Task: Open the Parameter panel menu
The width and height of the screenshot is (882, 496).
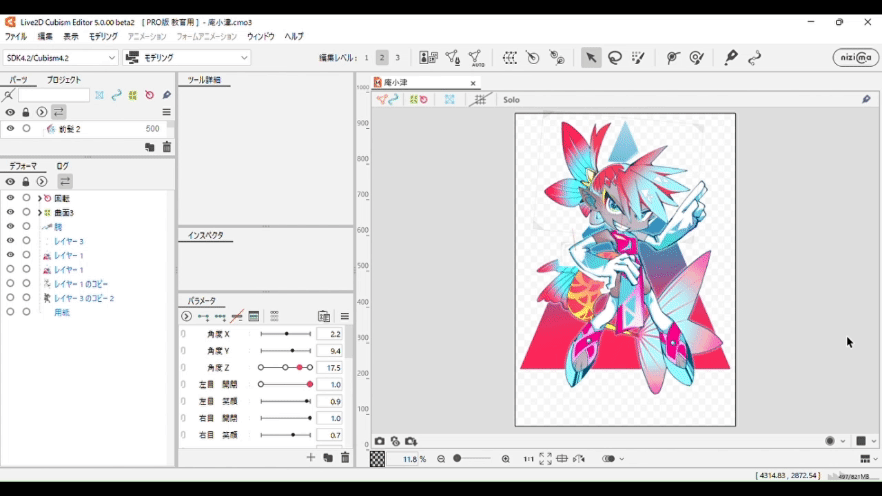Action: pyautogui.click(x=345, y=316)
